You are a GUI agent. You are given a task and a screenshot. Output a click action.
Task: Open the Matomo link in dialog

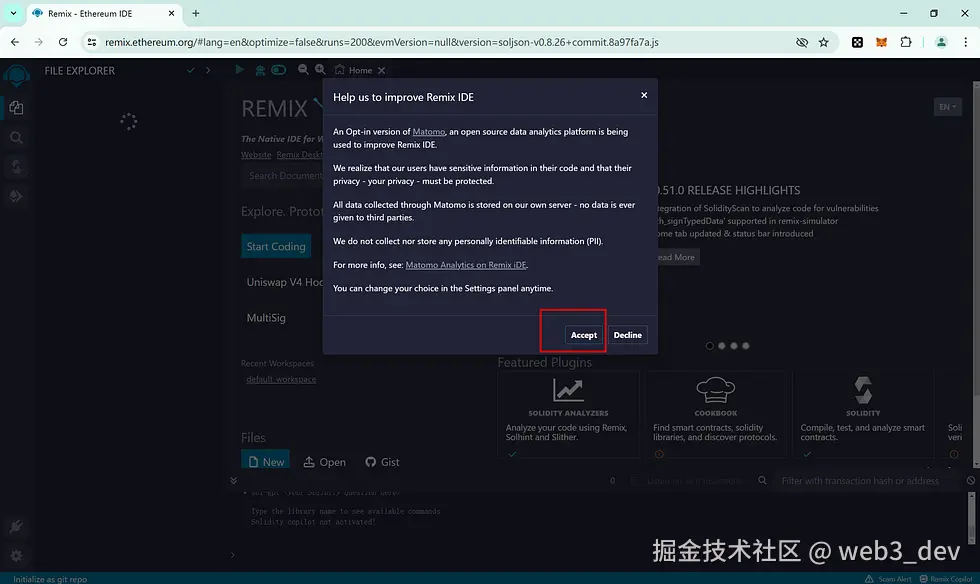point(429,132)
